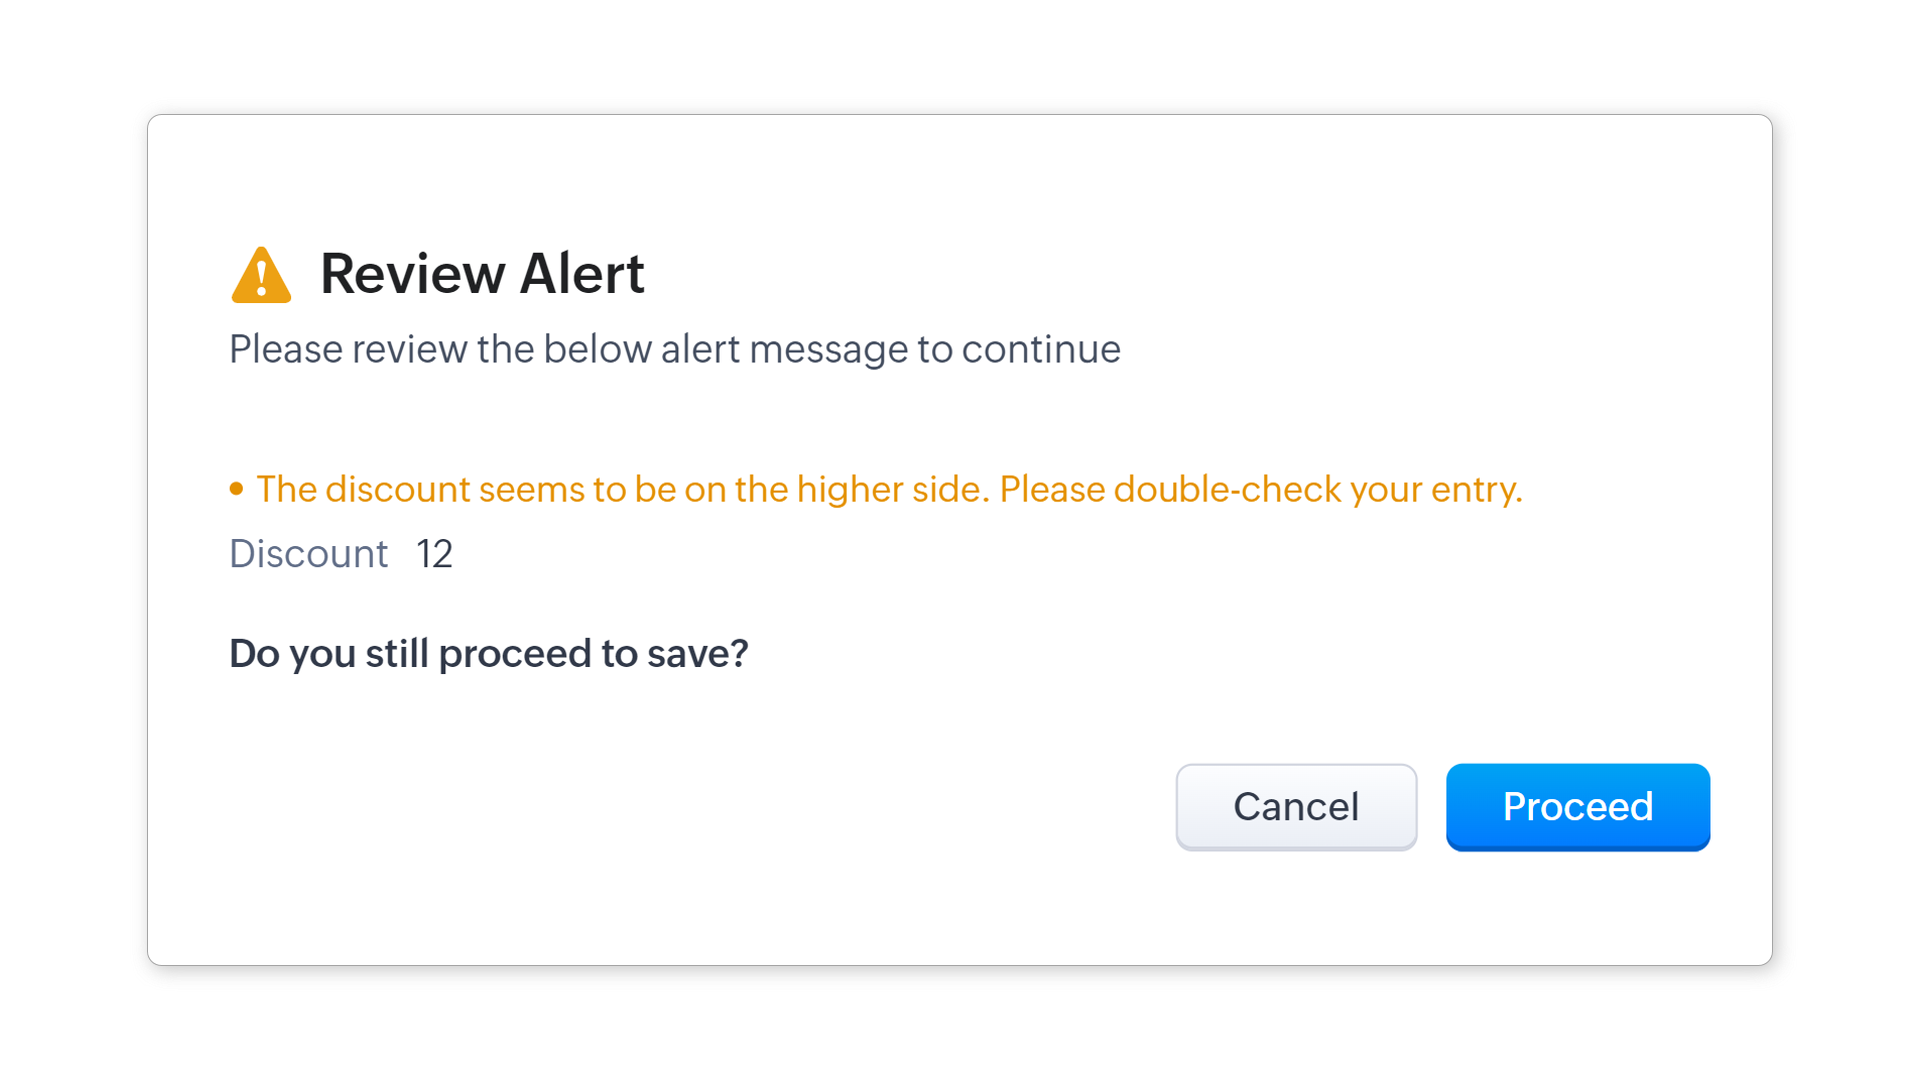This screenshot has width=1920, height=1080.
Task: Click the Review Alert heading
Action: [481, 274]
